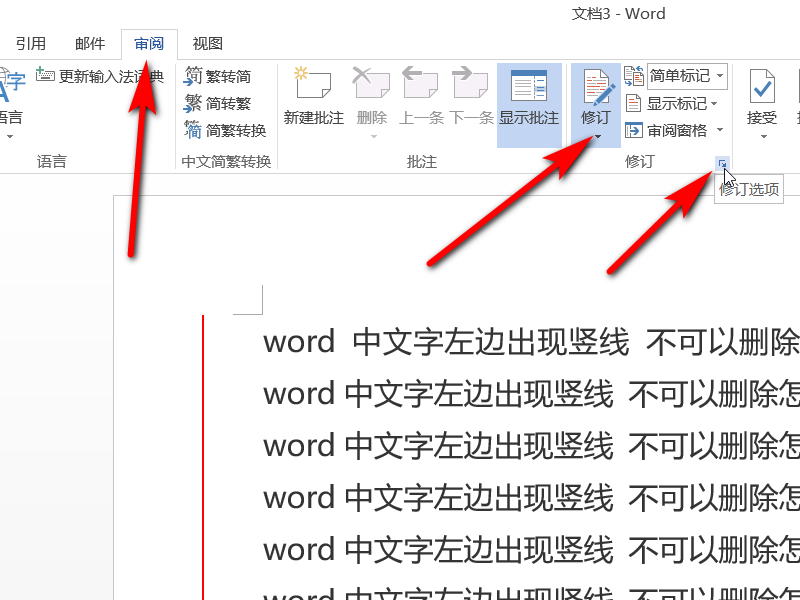Click the 语言 translate icon
The width and height of the screenshot is (800, 600).
pyautogui.click(x=12, y=85)
